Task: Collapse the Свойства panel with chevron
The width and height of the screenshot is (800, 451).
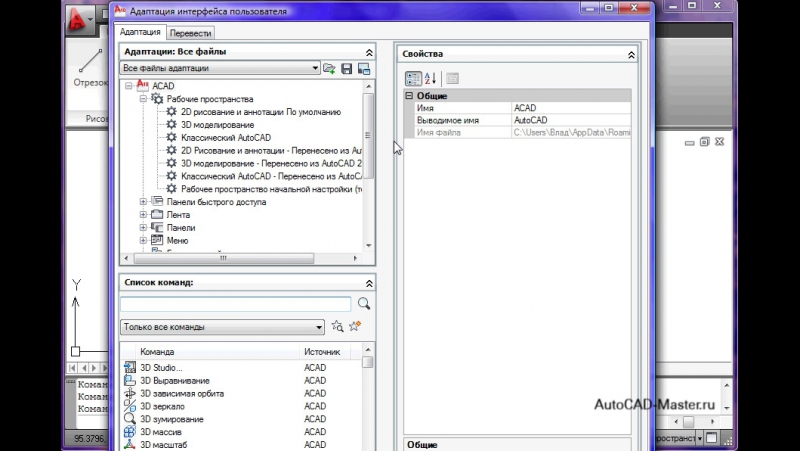Action: pyautogui.click(x=630, y=54)
